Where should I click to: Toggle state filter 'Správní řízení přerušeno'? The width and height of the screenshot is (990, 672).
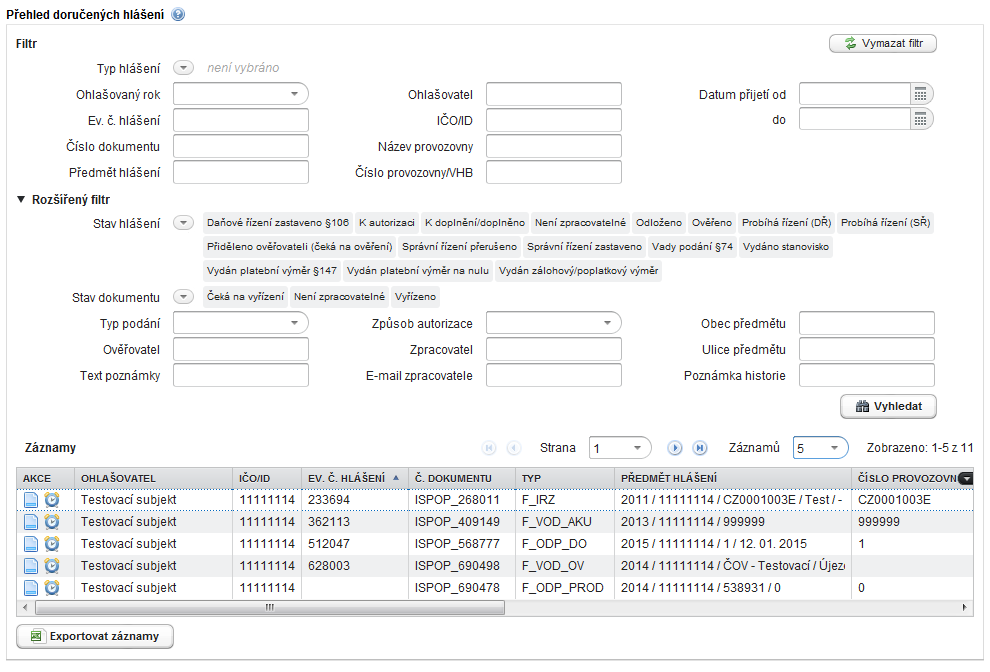coord(459,247)
